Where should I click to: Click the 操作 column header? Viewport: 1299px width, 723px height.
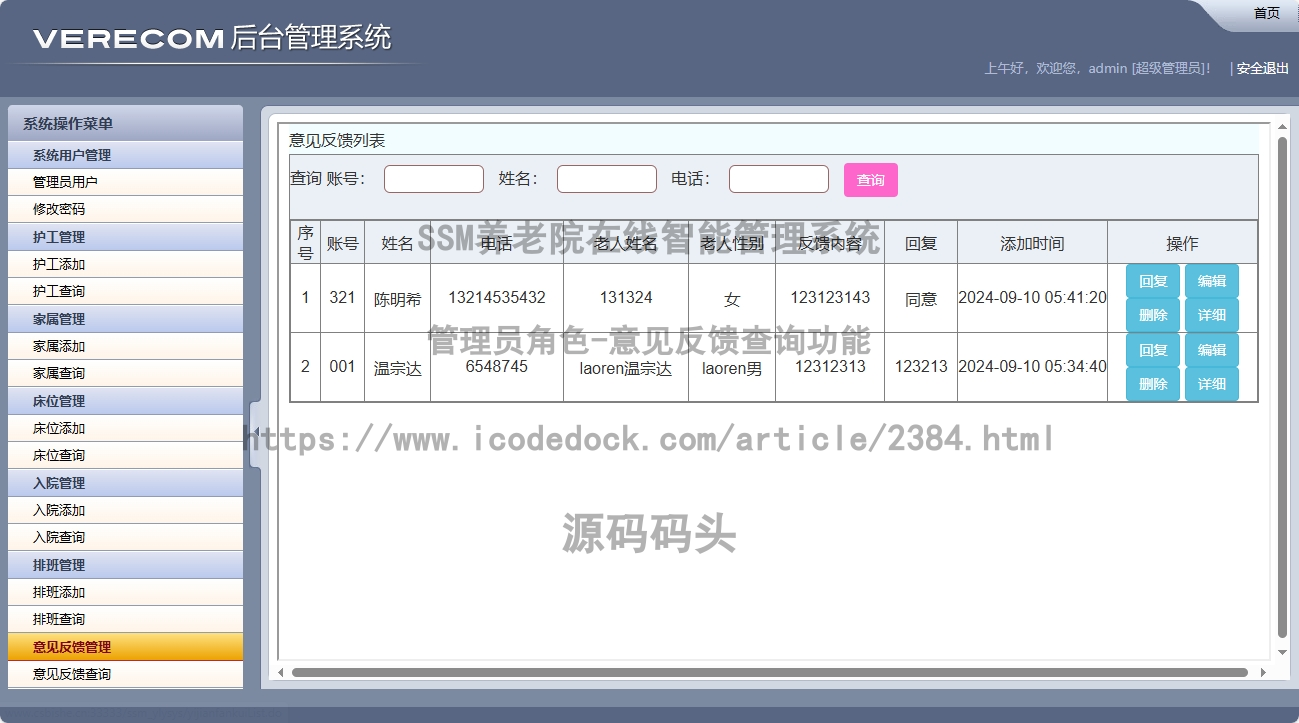pos(1182,243)
